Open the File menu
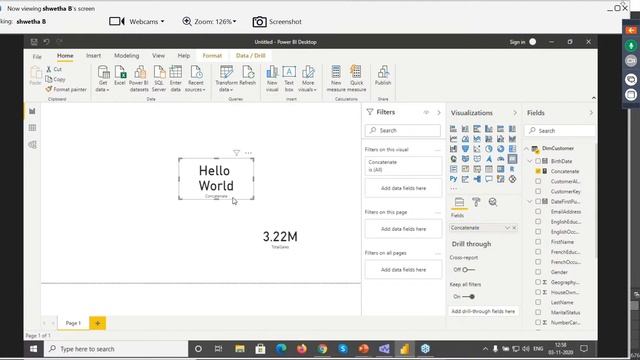 [x=37, y=56]
